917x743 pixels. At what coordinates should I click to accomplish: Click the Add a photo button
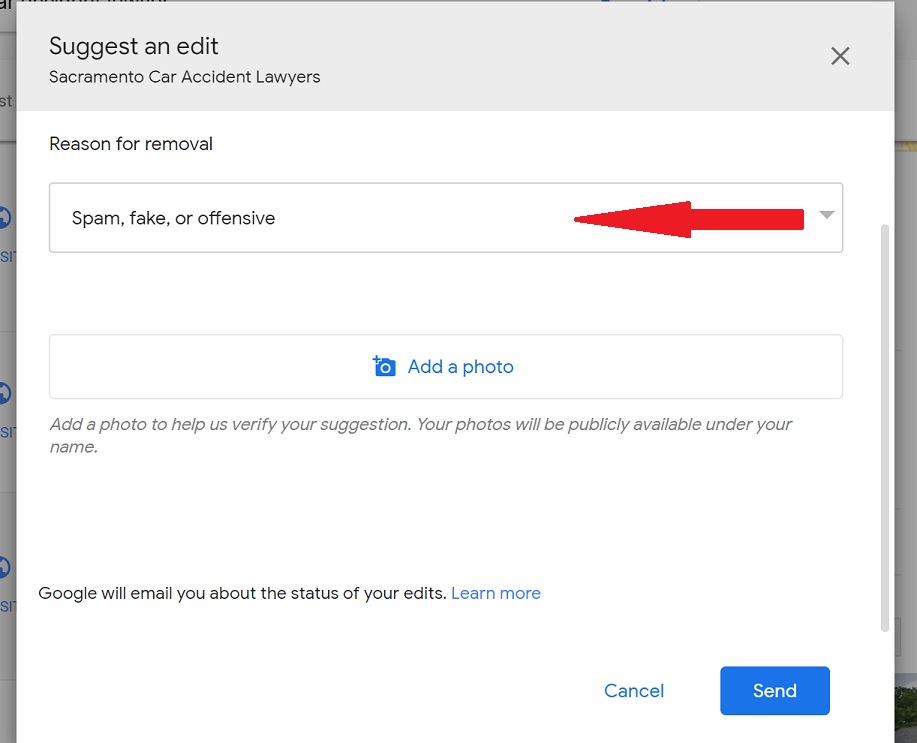pos(446,367)
